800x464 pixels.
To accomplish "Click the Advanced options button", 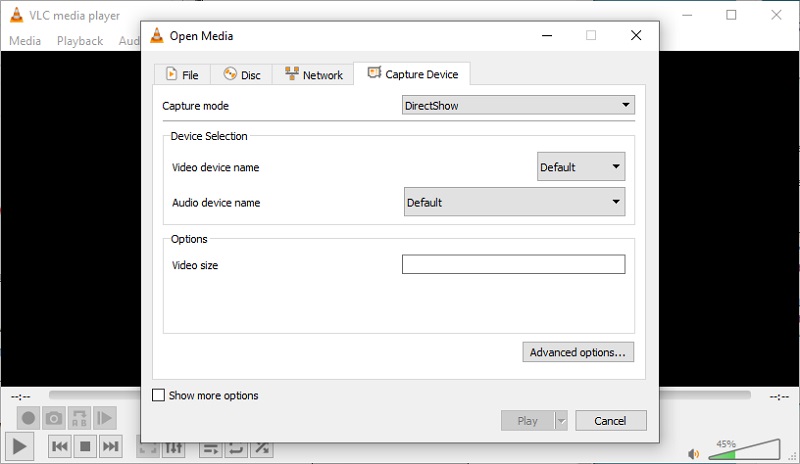I will (577, 352).
